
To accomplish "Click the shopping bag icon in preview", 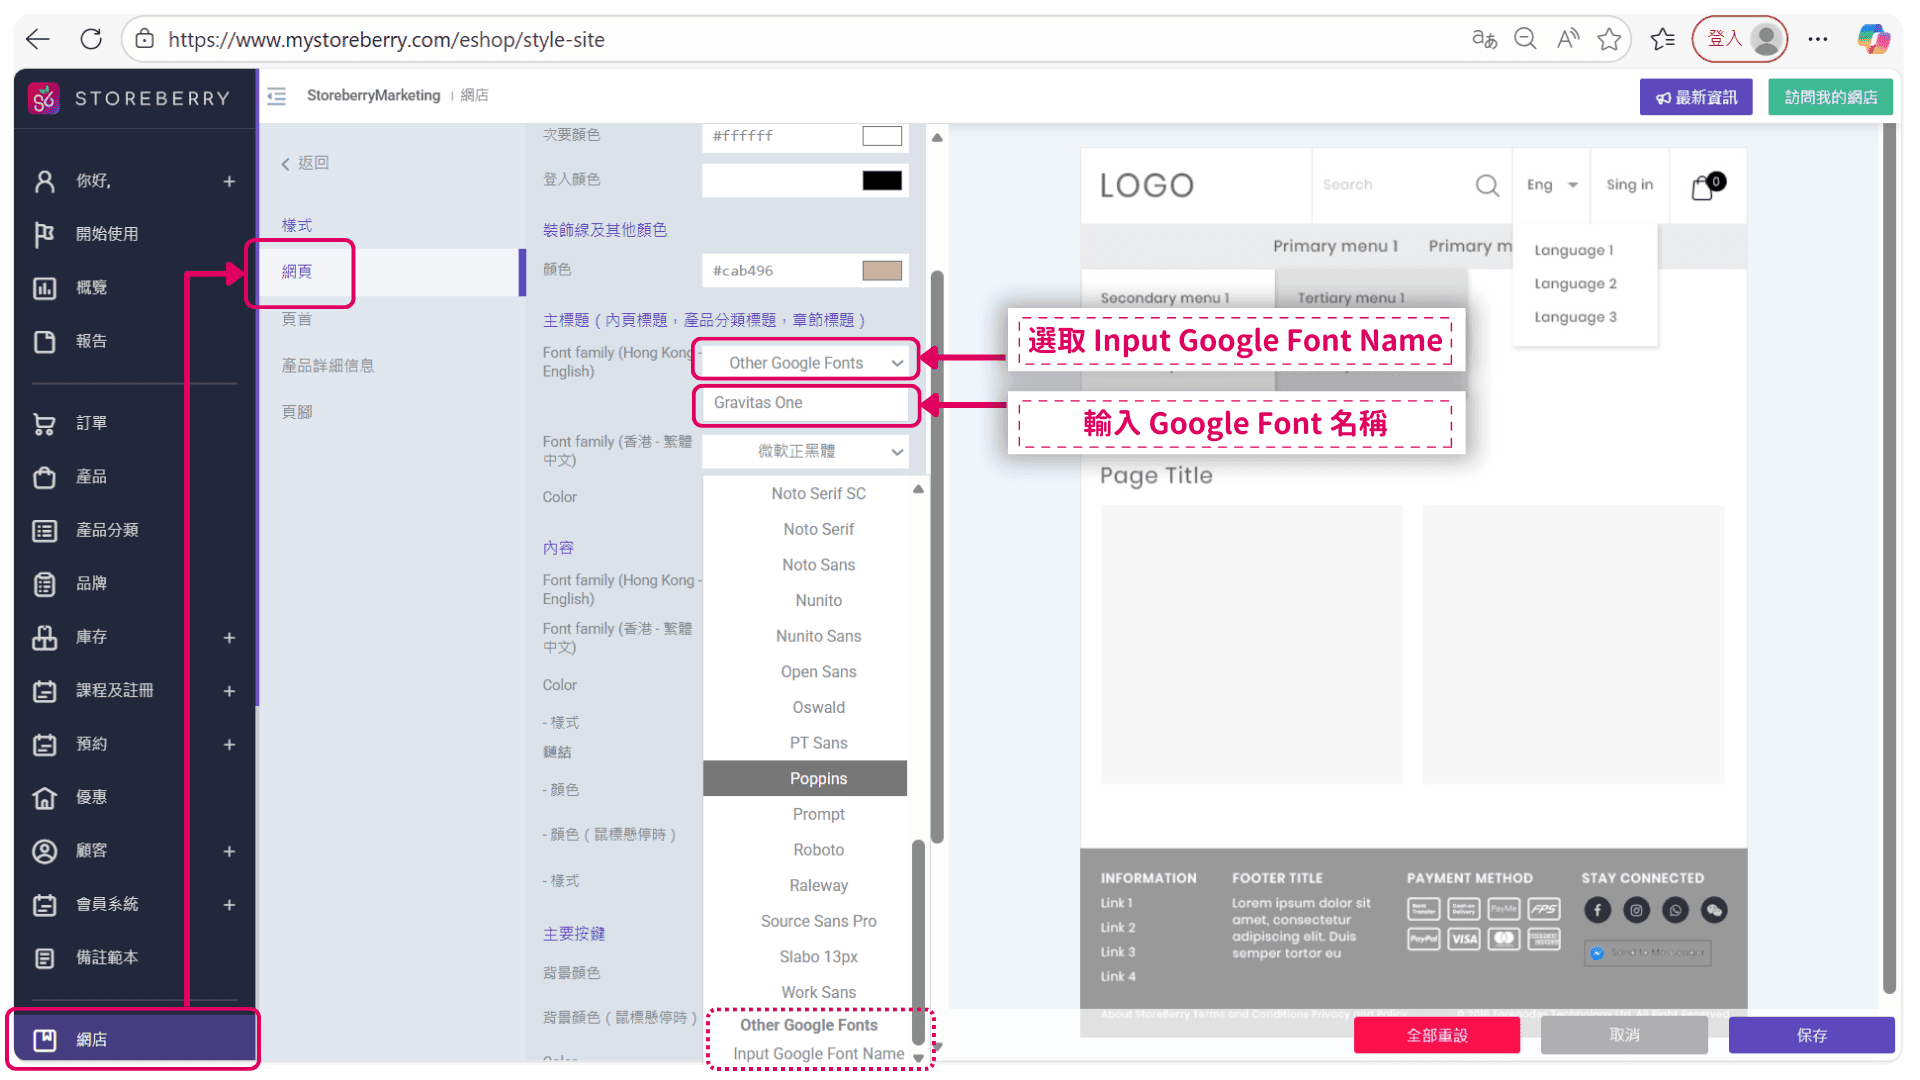I will (1702, 187).
